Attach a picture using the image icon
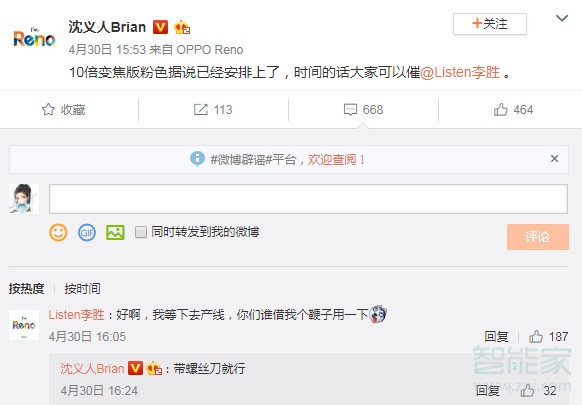 coord(115,233)
